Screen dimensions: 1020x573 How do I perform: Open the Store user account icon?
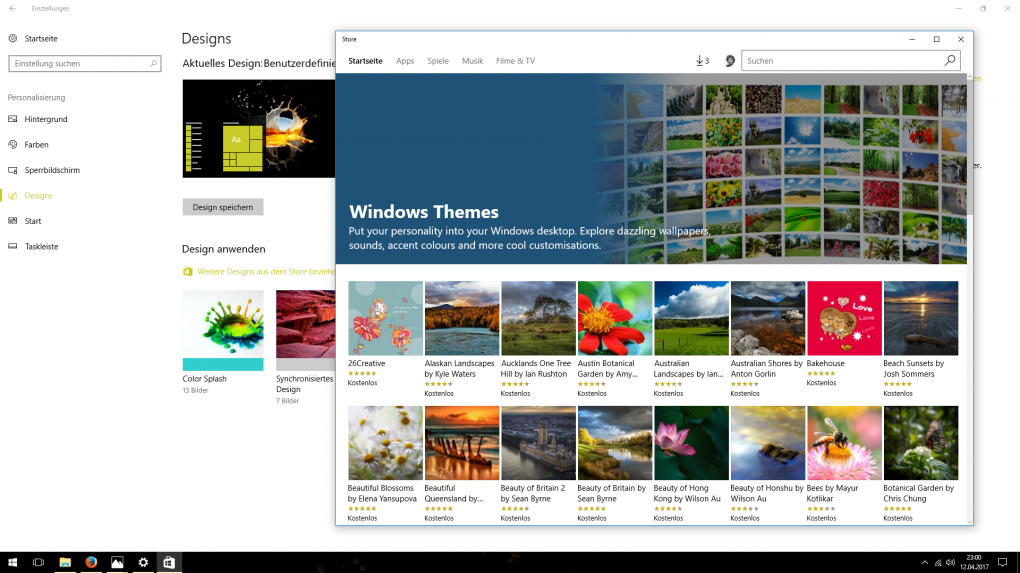730,60
